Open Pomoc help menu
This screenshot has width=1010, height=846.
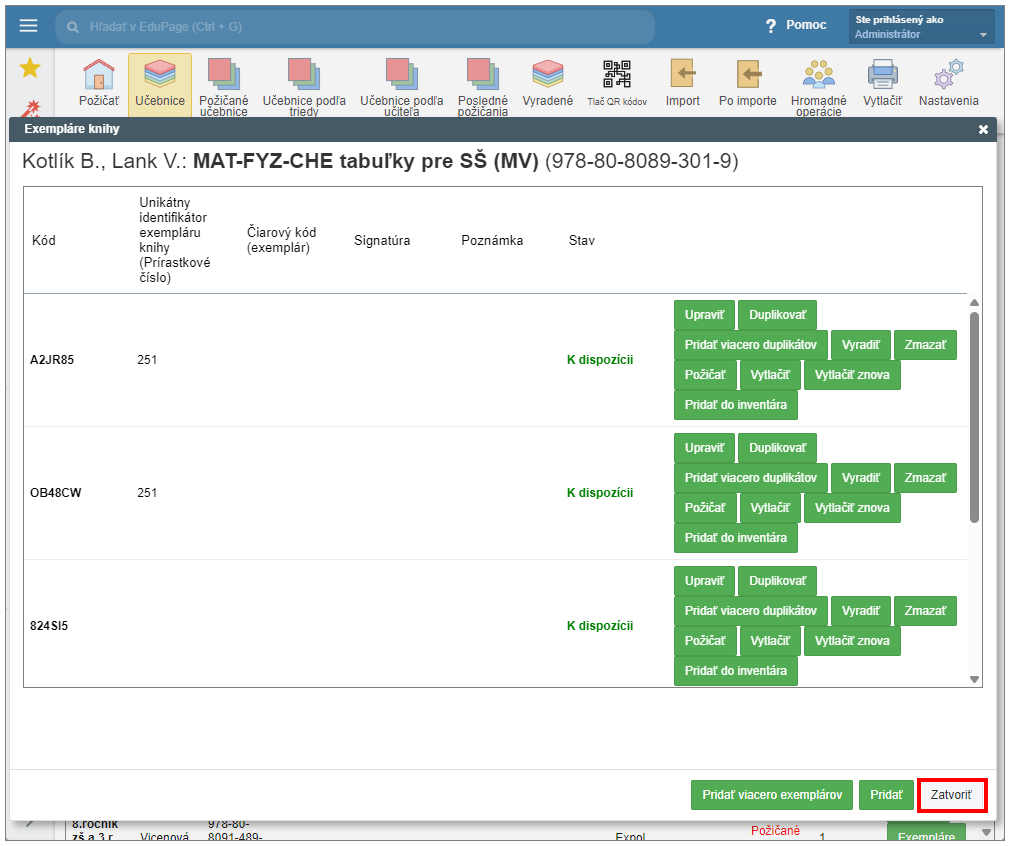click(x=796, y=26)
